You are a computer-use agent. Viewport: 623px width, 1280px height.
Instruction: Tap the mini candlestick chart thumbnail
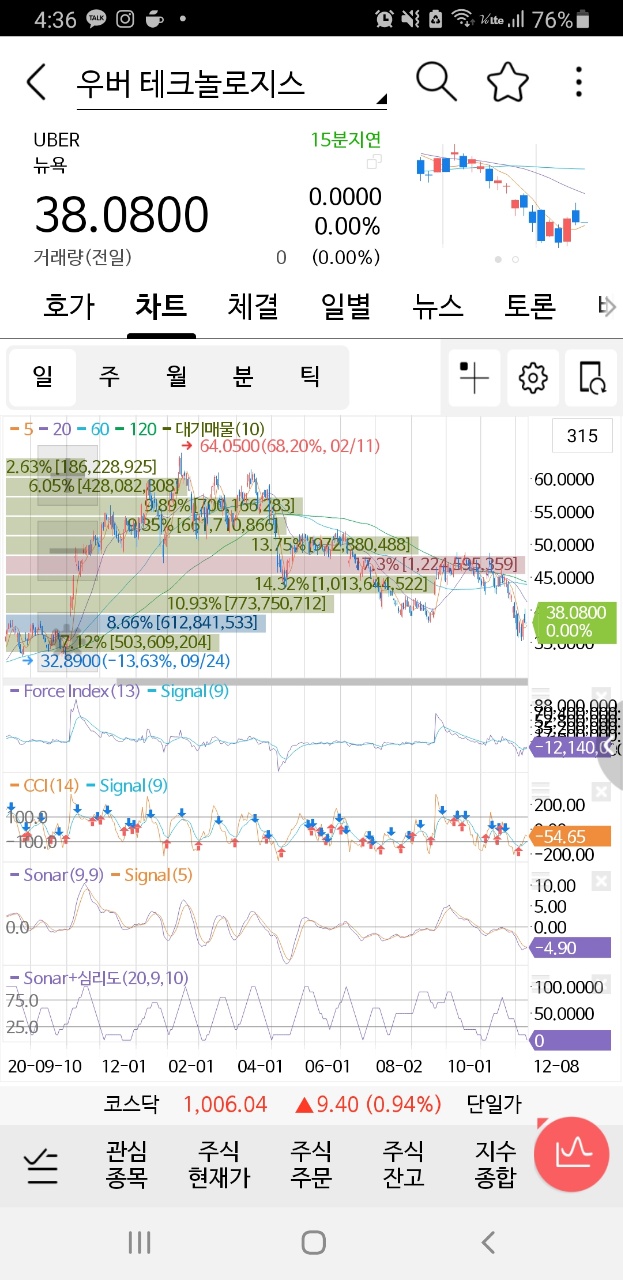coord(501,196)
